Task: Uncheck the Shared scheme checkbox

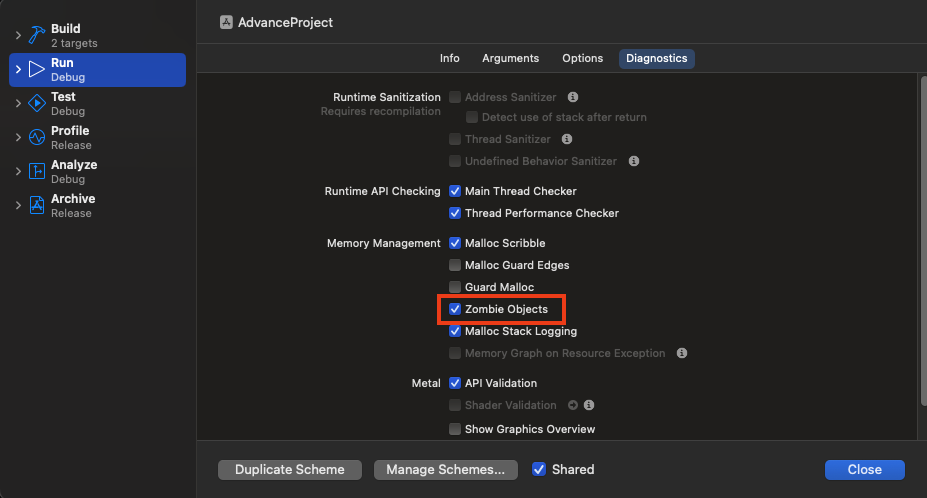Action: tap(539, 470)
